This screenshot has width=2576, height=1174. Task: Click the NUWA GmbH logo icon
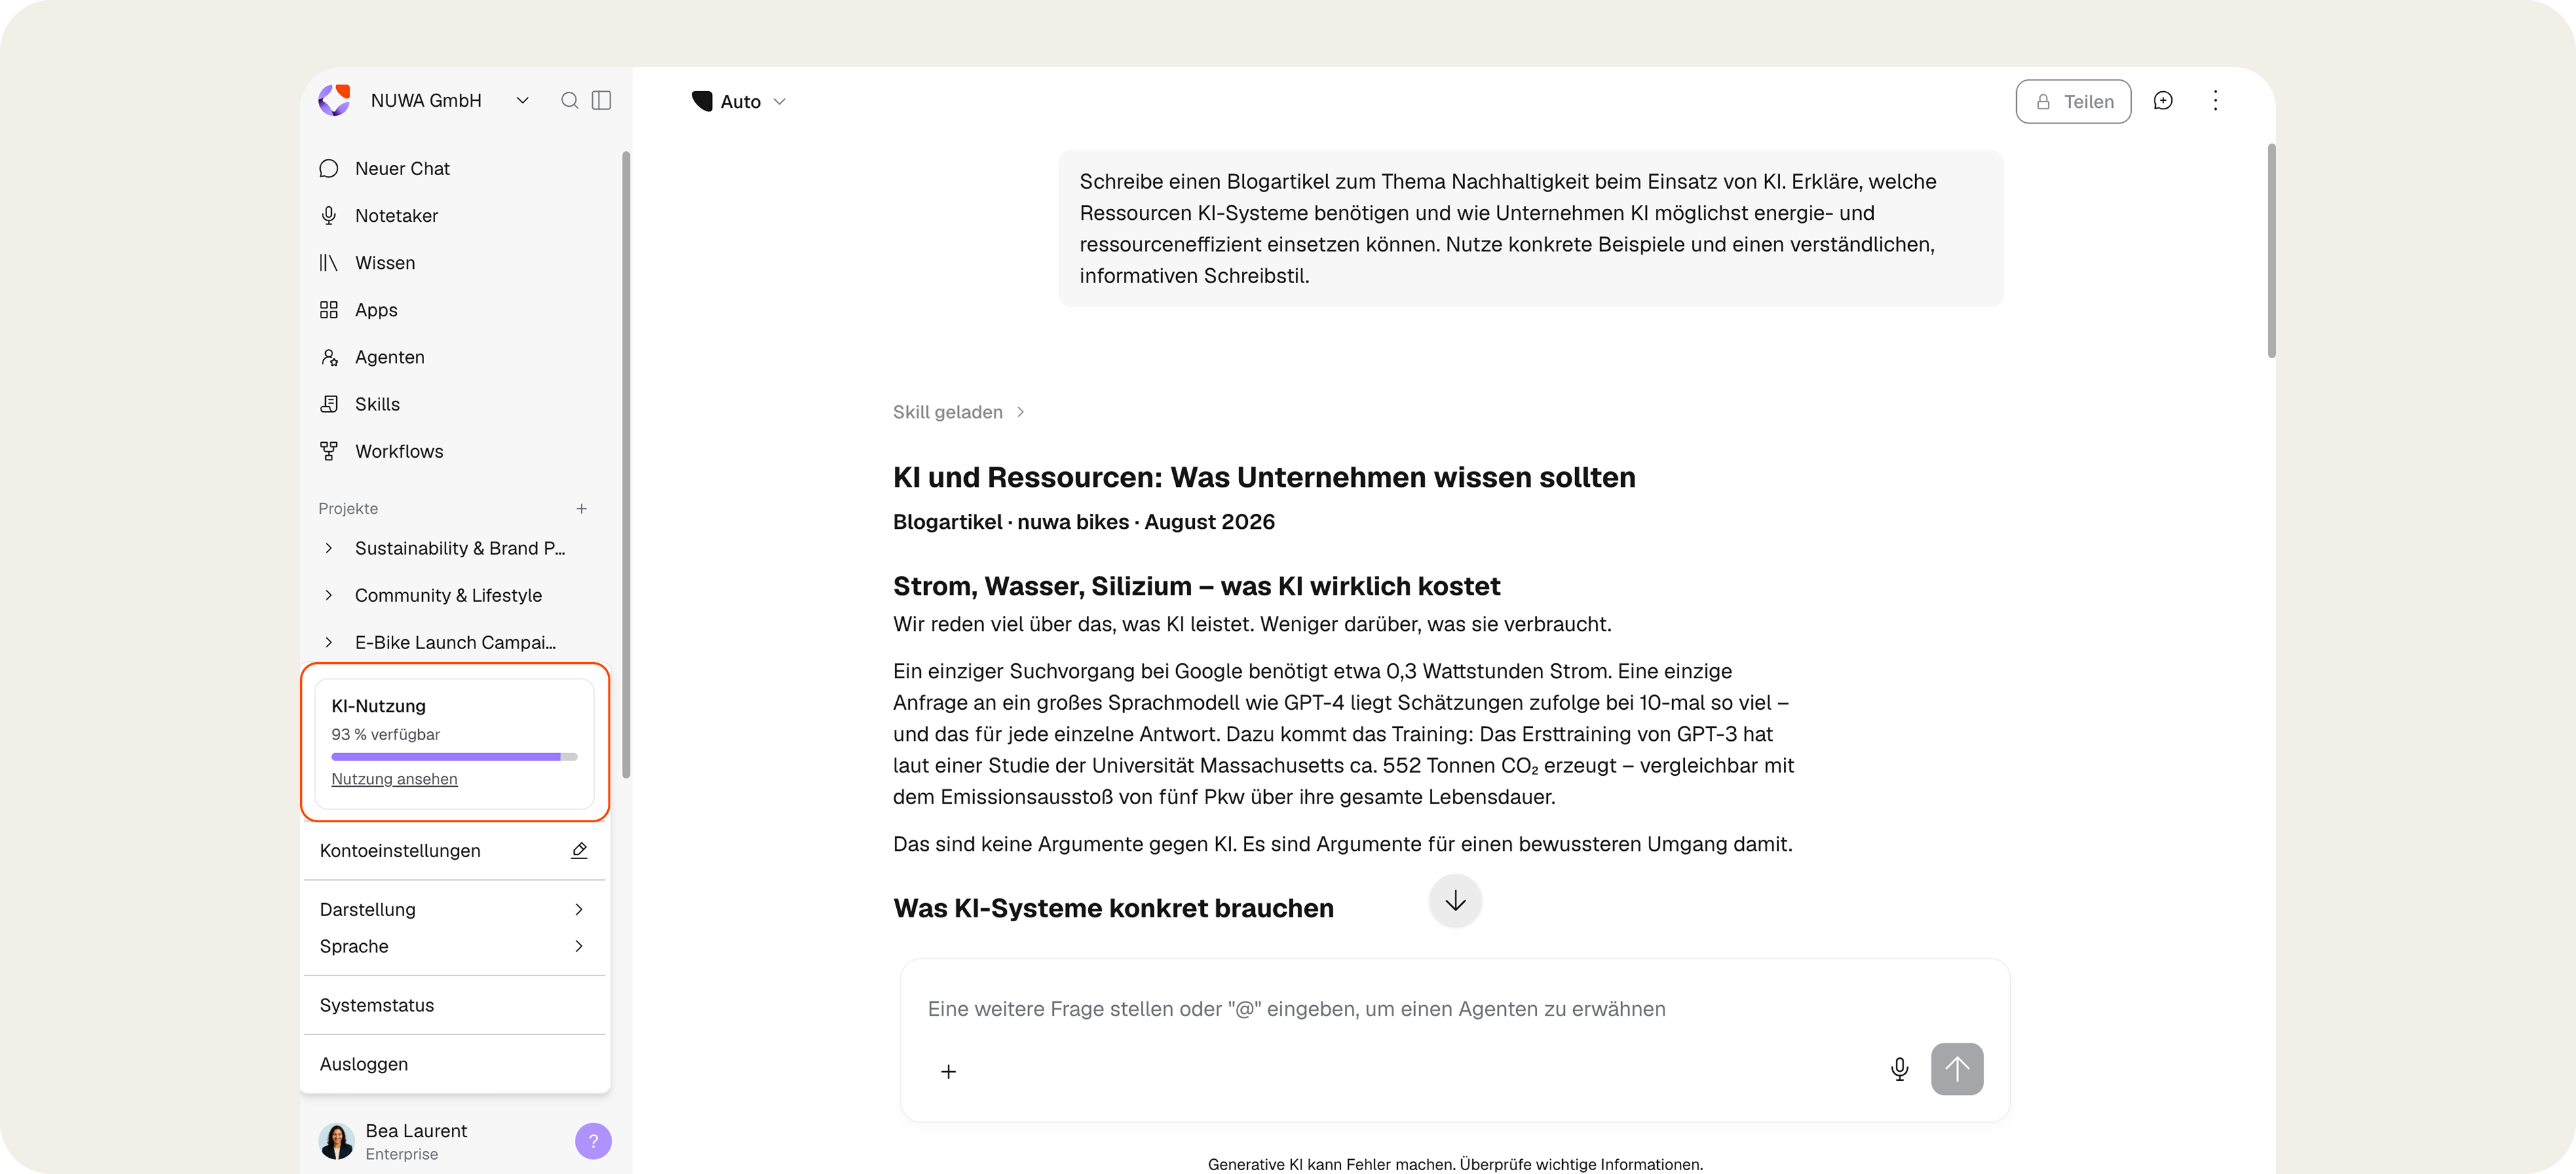tap(334, 100)
